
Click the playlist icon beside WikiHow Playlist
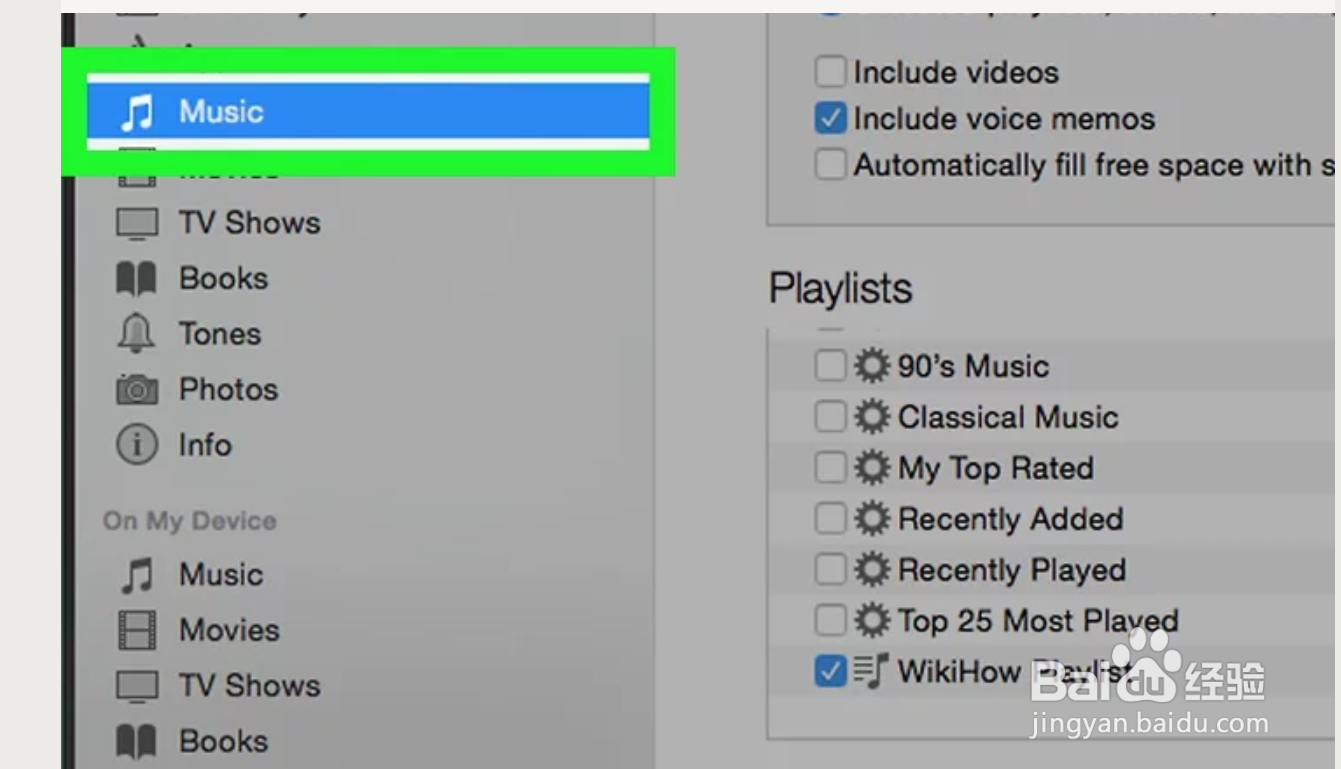coord(871,672)
